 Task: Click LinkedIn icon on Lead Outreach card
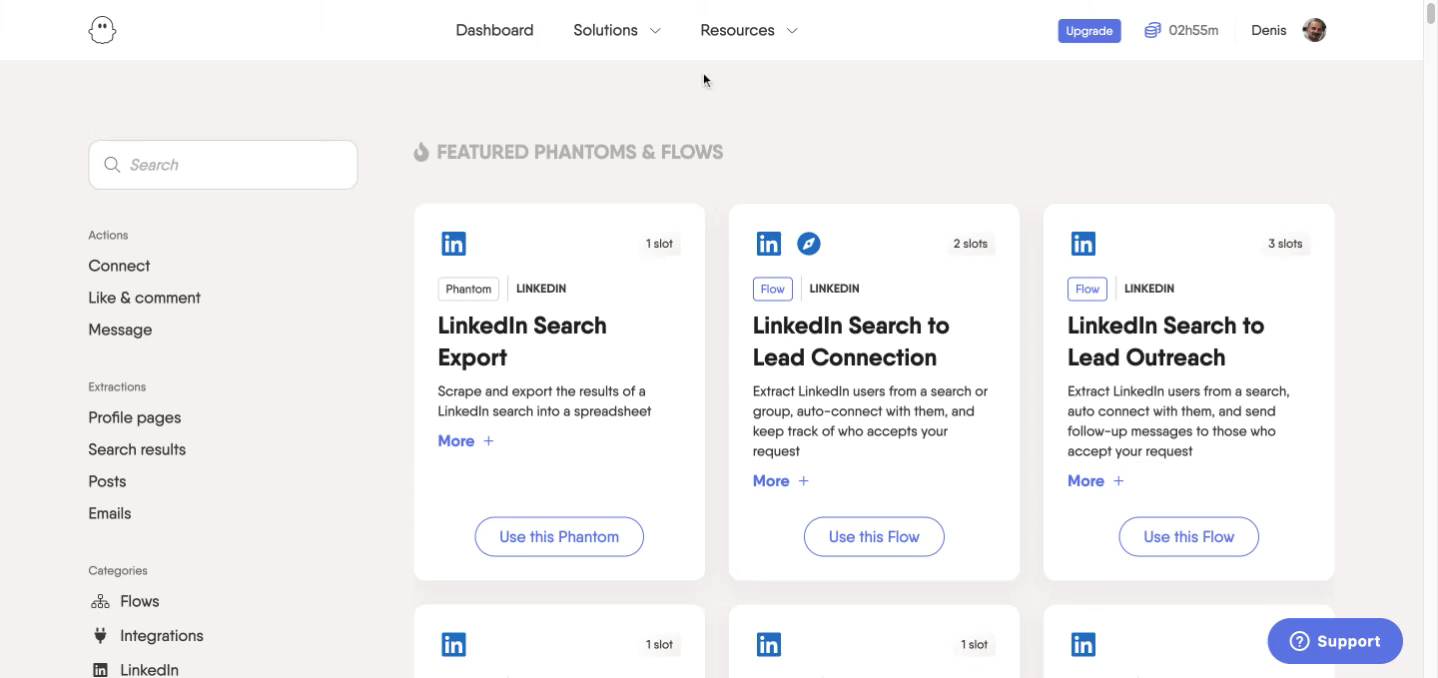point(1083,244)
